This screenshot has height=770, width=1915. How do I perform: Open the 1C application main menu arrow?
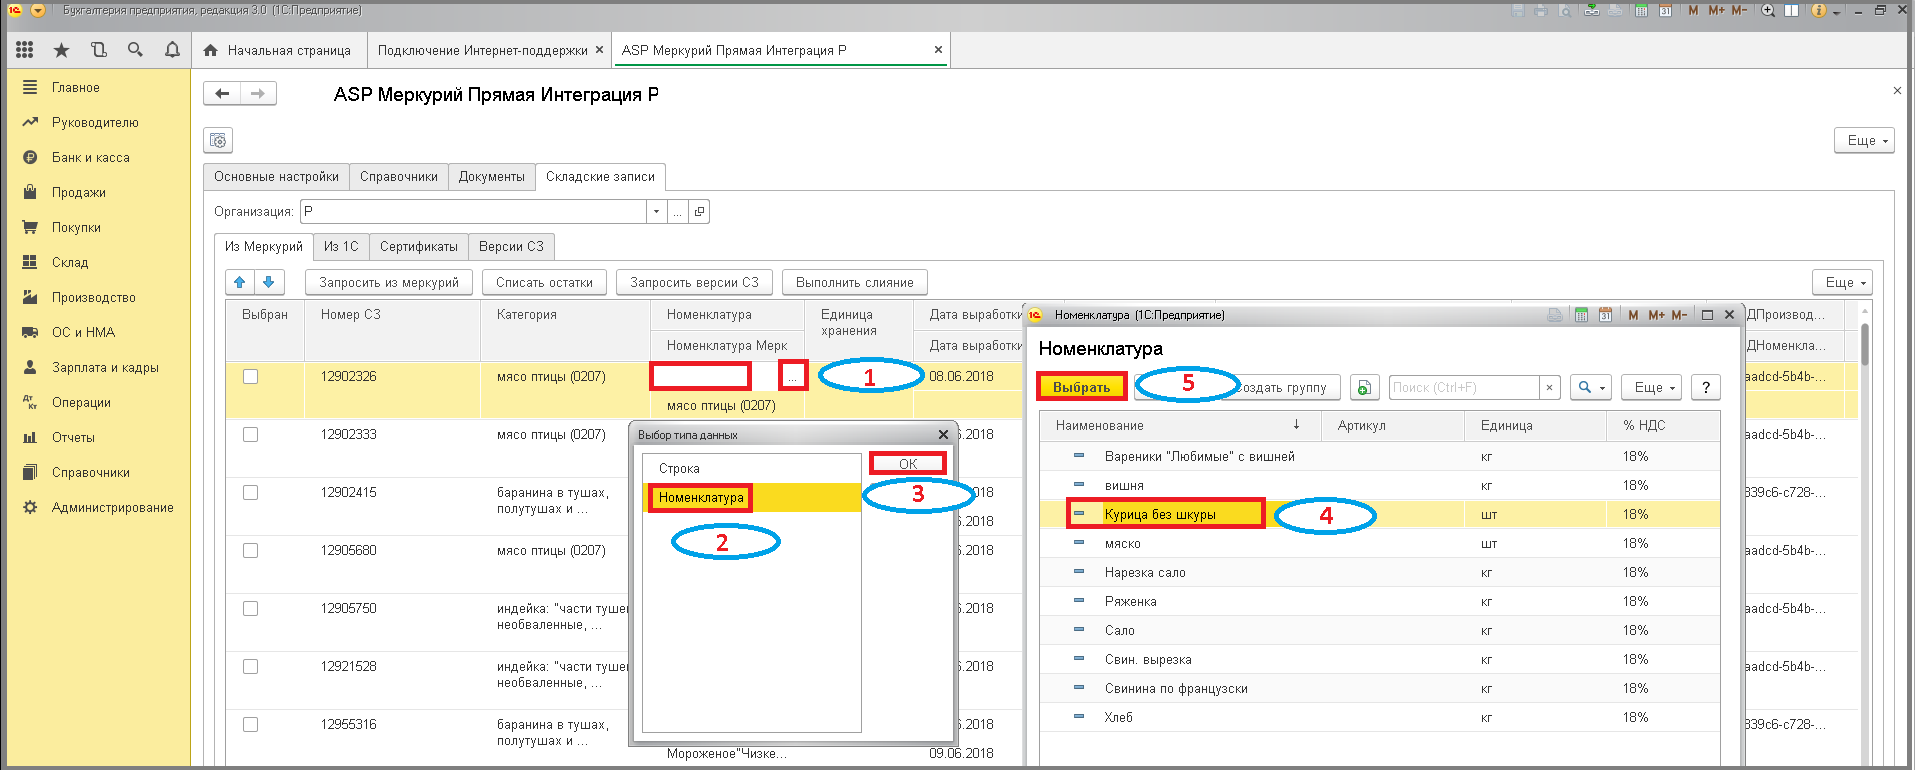coord(38,10)
